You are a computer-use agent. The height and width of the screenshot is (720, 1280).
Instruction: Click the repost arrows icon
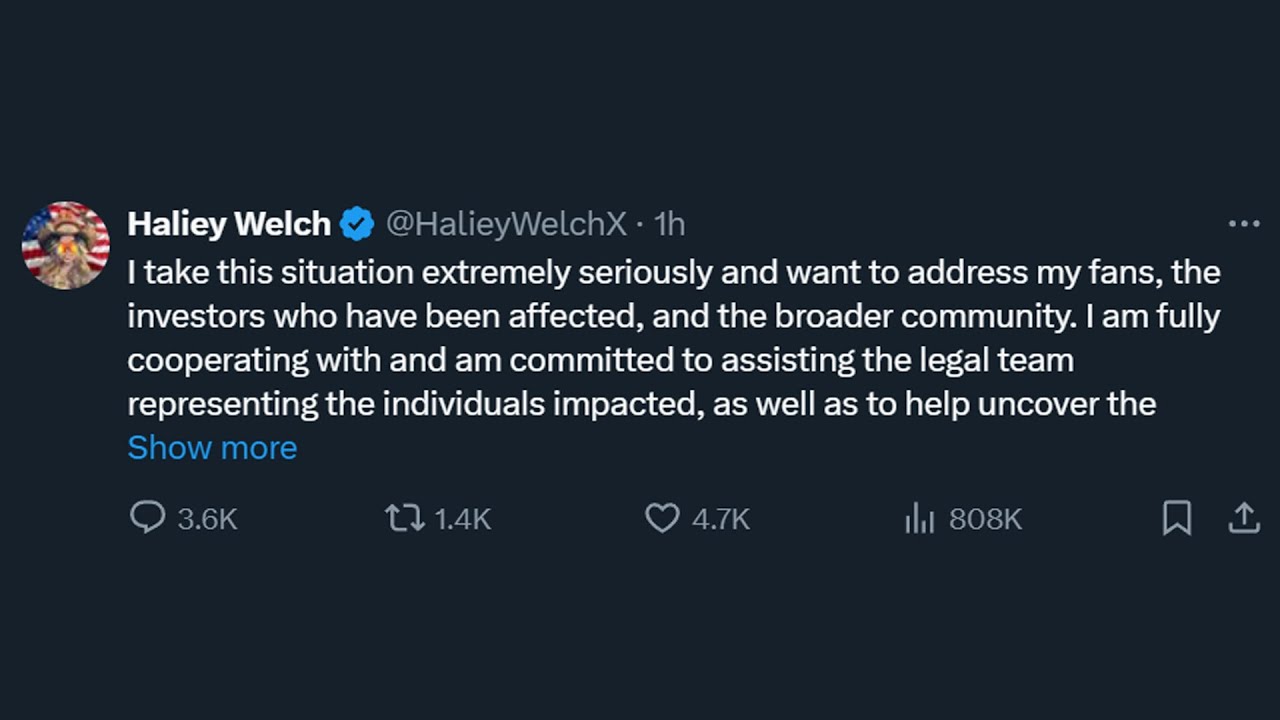click(x=404, y=517)
